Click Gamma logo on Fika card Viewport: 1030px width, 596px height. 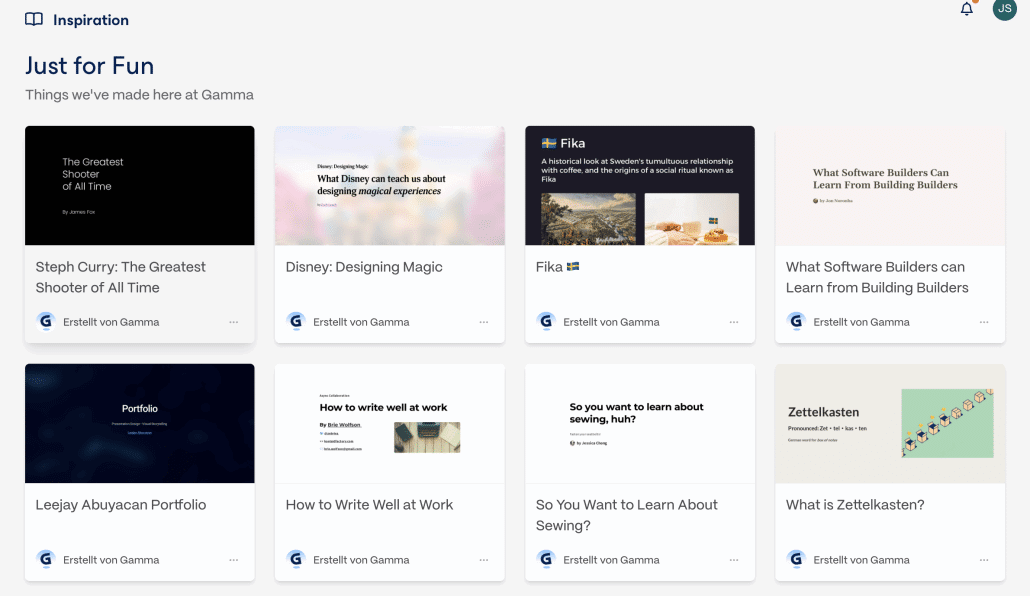click(546, 321)
